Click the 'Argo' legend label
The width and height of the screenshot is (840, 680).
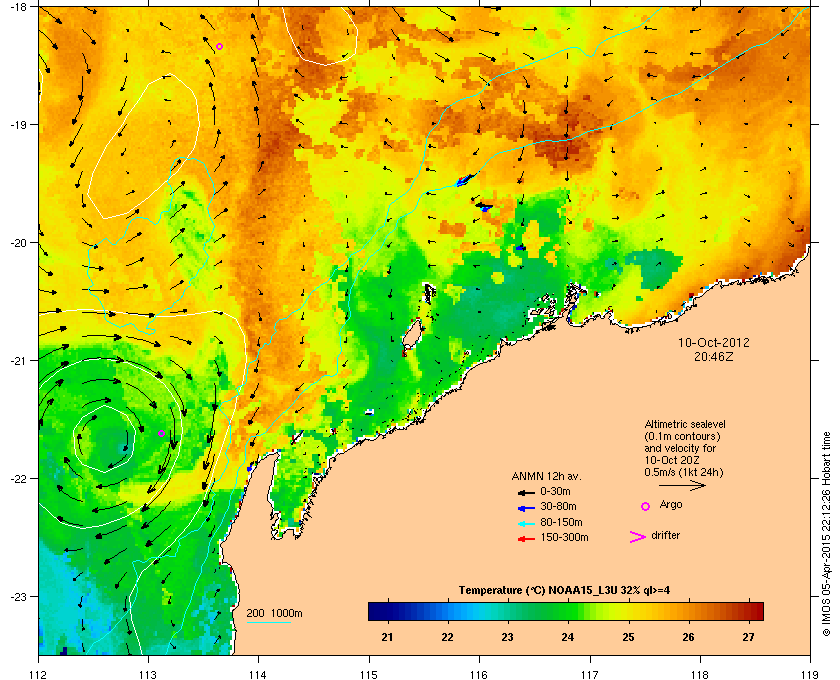[671, 505]
